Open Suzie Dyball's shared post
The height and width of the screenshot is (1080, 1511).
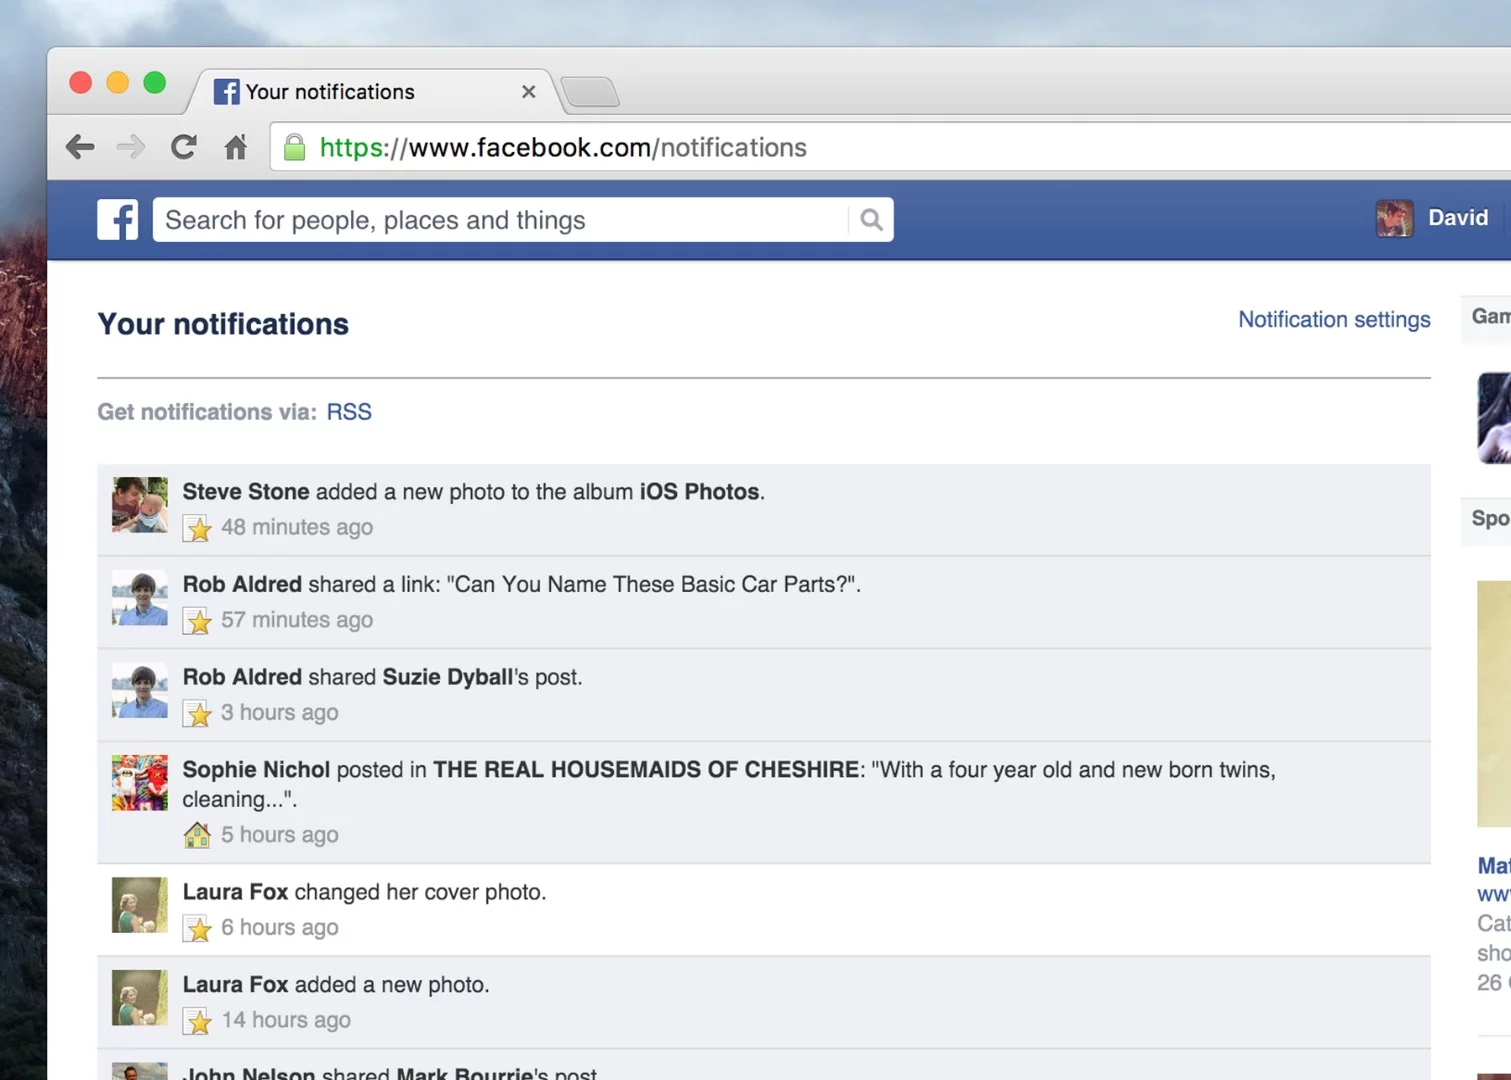[x=446, y=677]
